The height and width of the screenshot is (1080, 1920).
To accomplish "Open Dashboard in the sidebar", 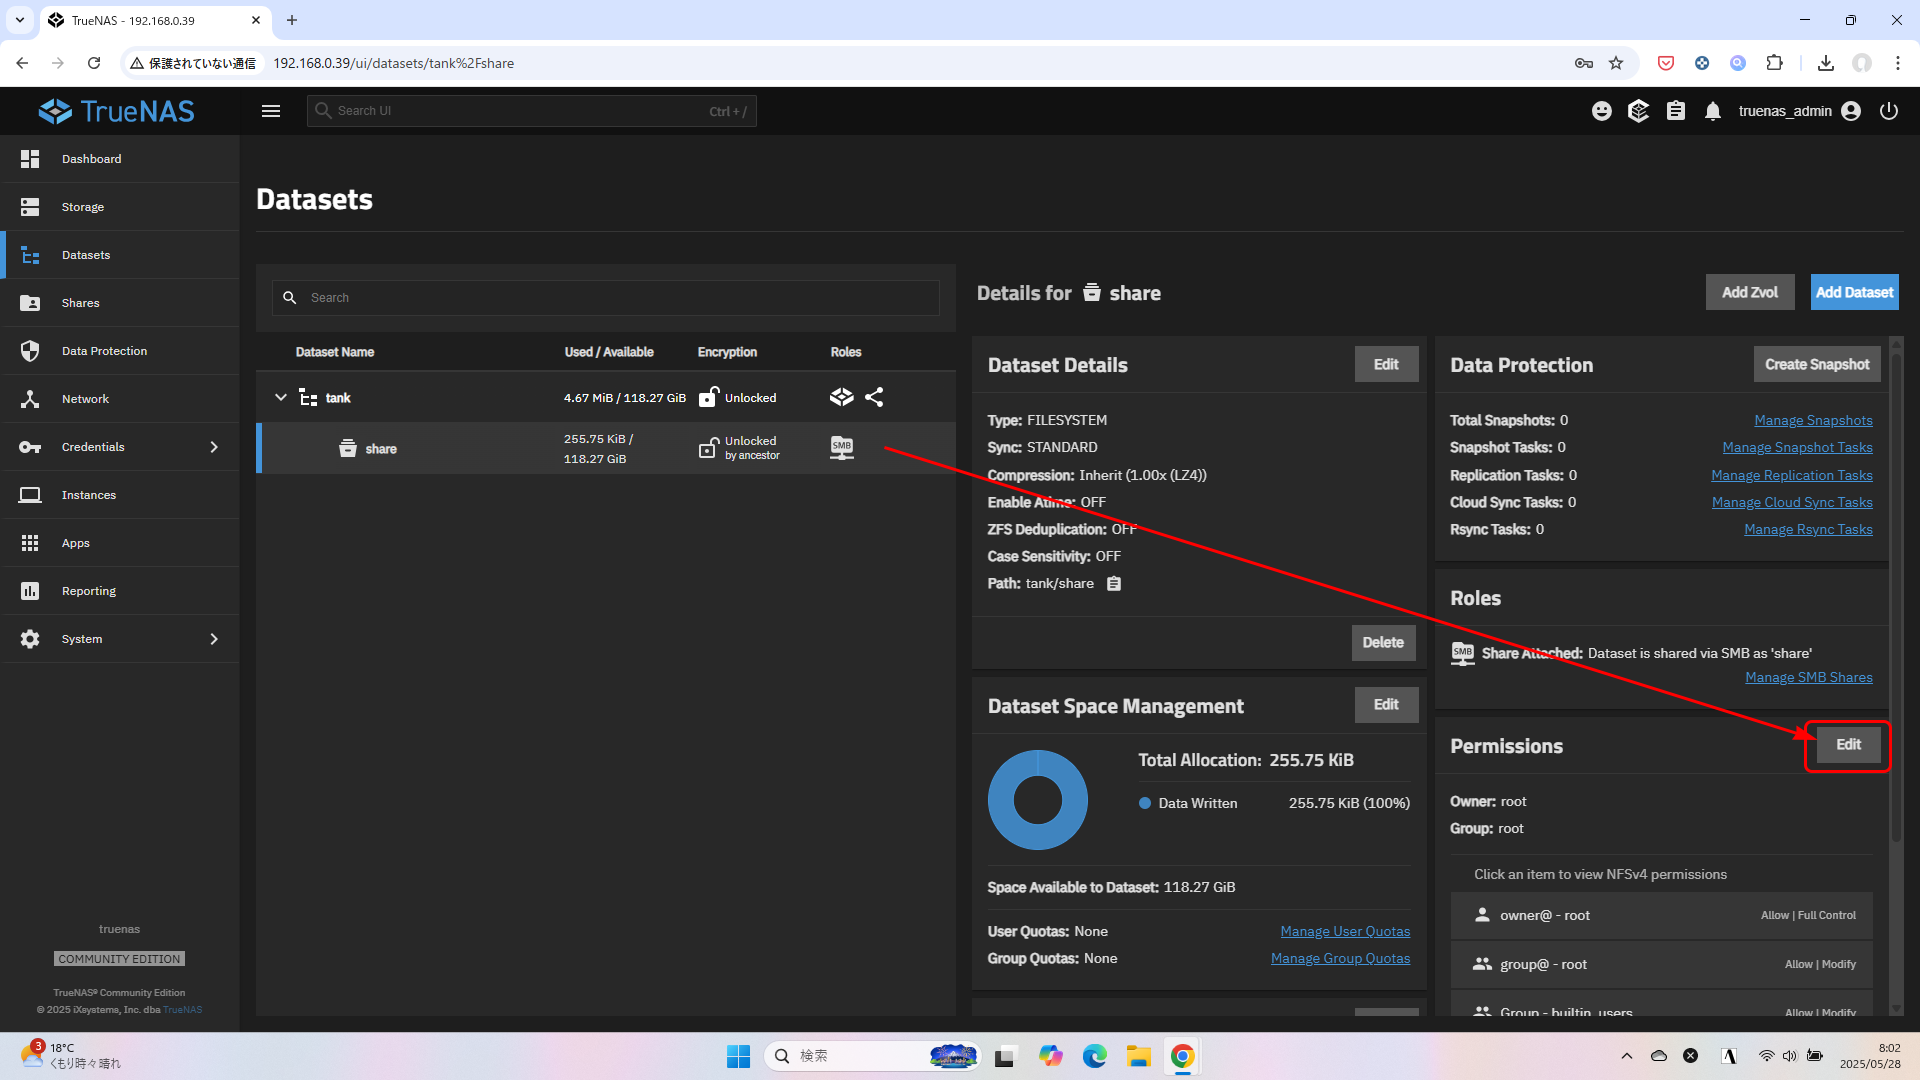I will 120,159.
